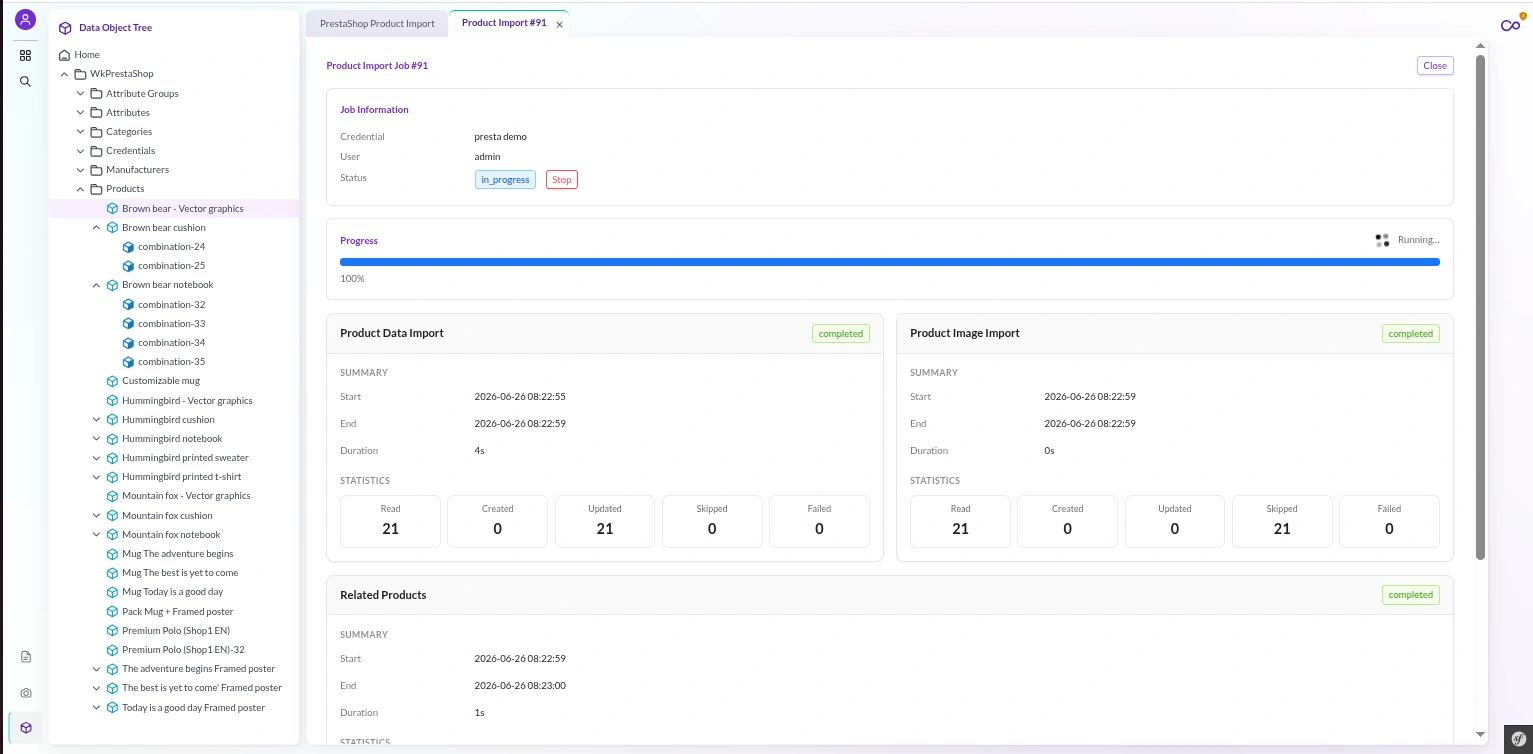
Task: Expand the Hummingbird cushion node
Action: [97, 420]
